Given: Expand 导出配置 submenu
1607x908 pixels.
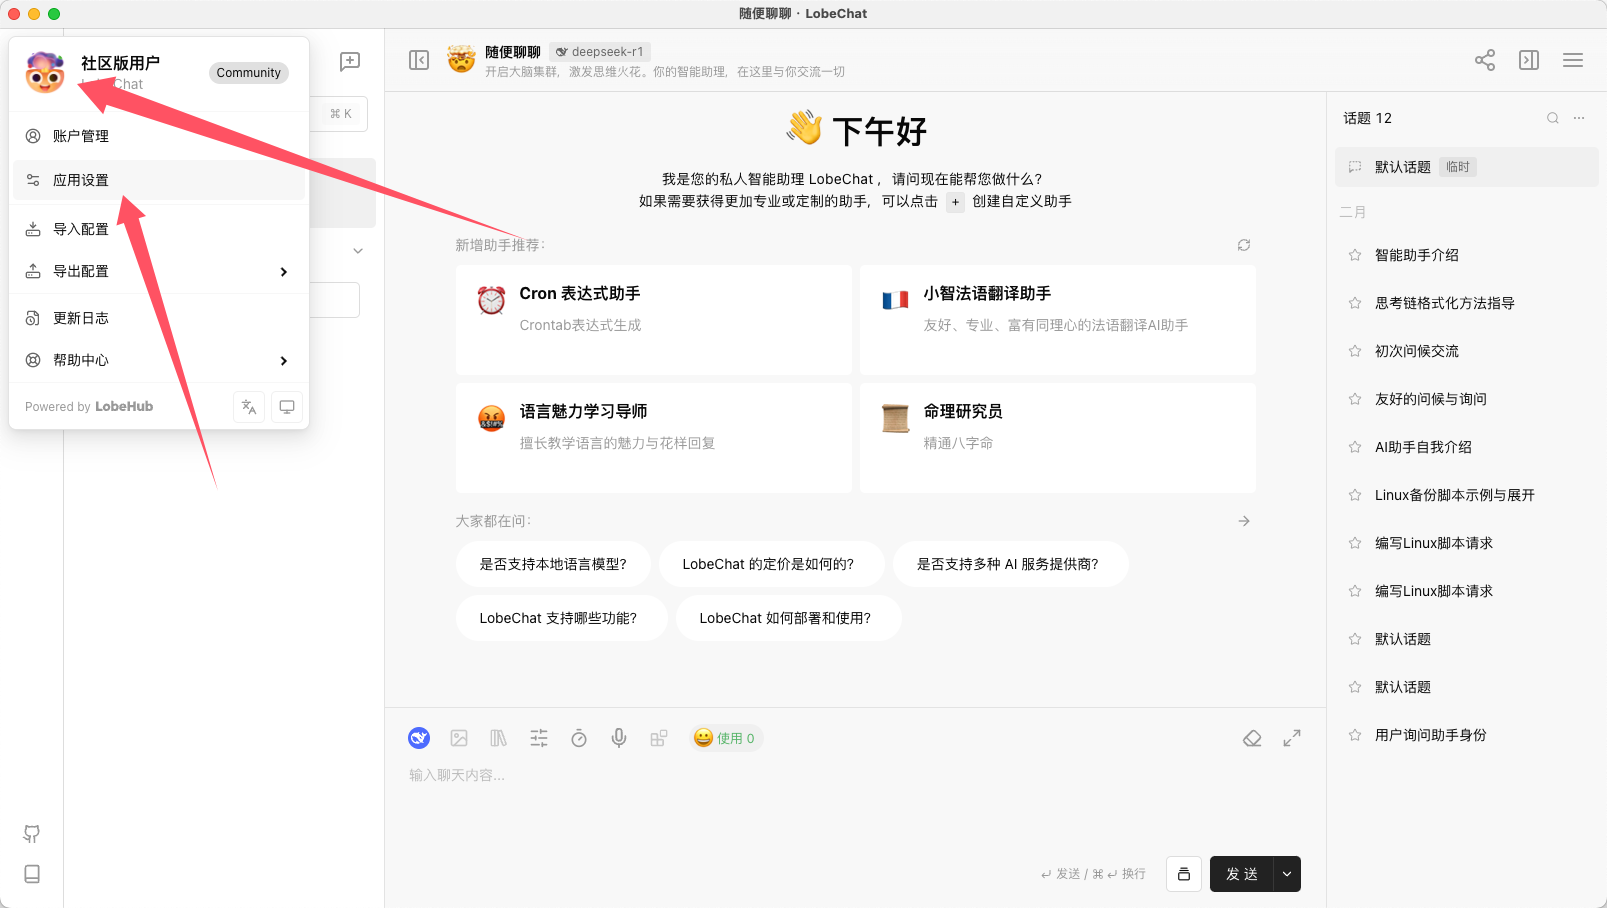Looking at the screenshot, I should [x=159, y=271].
